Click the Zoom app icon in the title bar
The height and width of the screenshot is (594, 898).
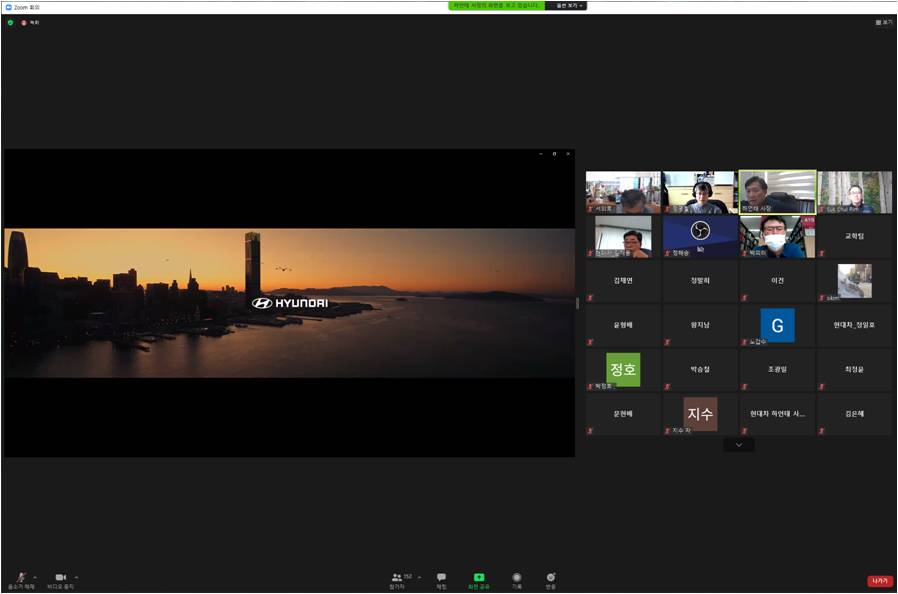pos(9,7)
